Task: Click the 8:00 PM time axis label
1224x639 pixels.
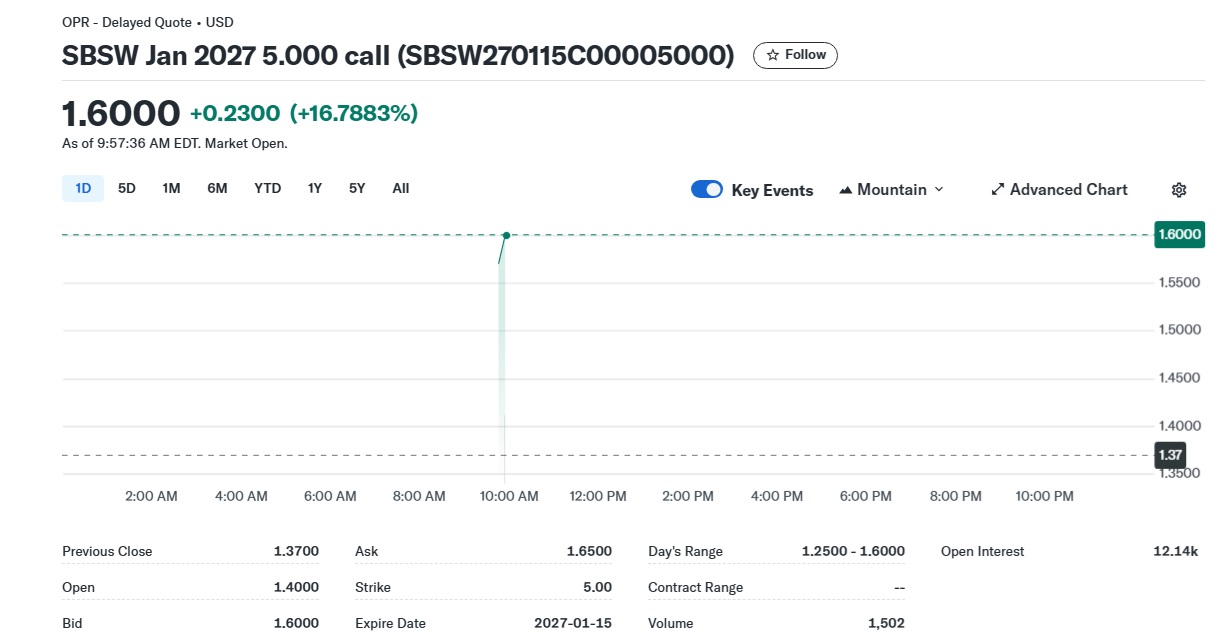Action: (x=955, y=496)
